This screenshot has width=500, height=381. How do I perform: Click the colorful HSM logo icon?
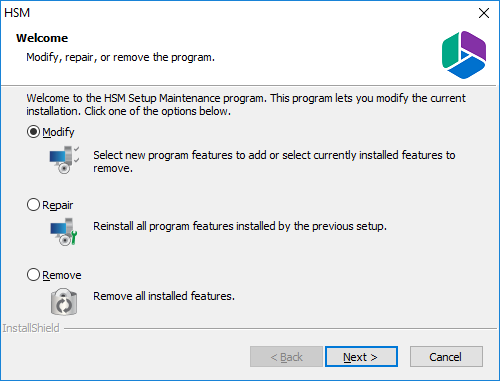point(464,55)
